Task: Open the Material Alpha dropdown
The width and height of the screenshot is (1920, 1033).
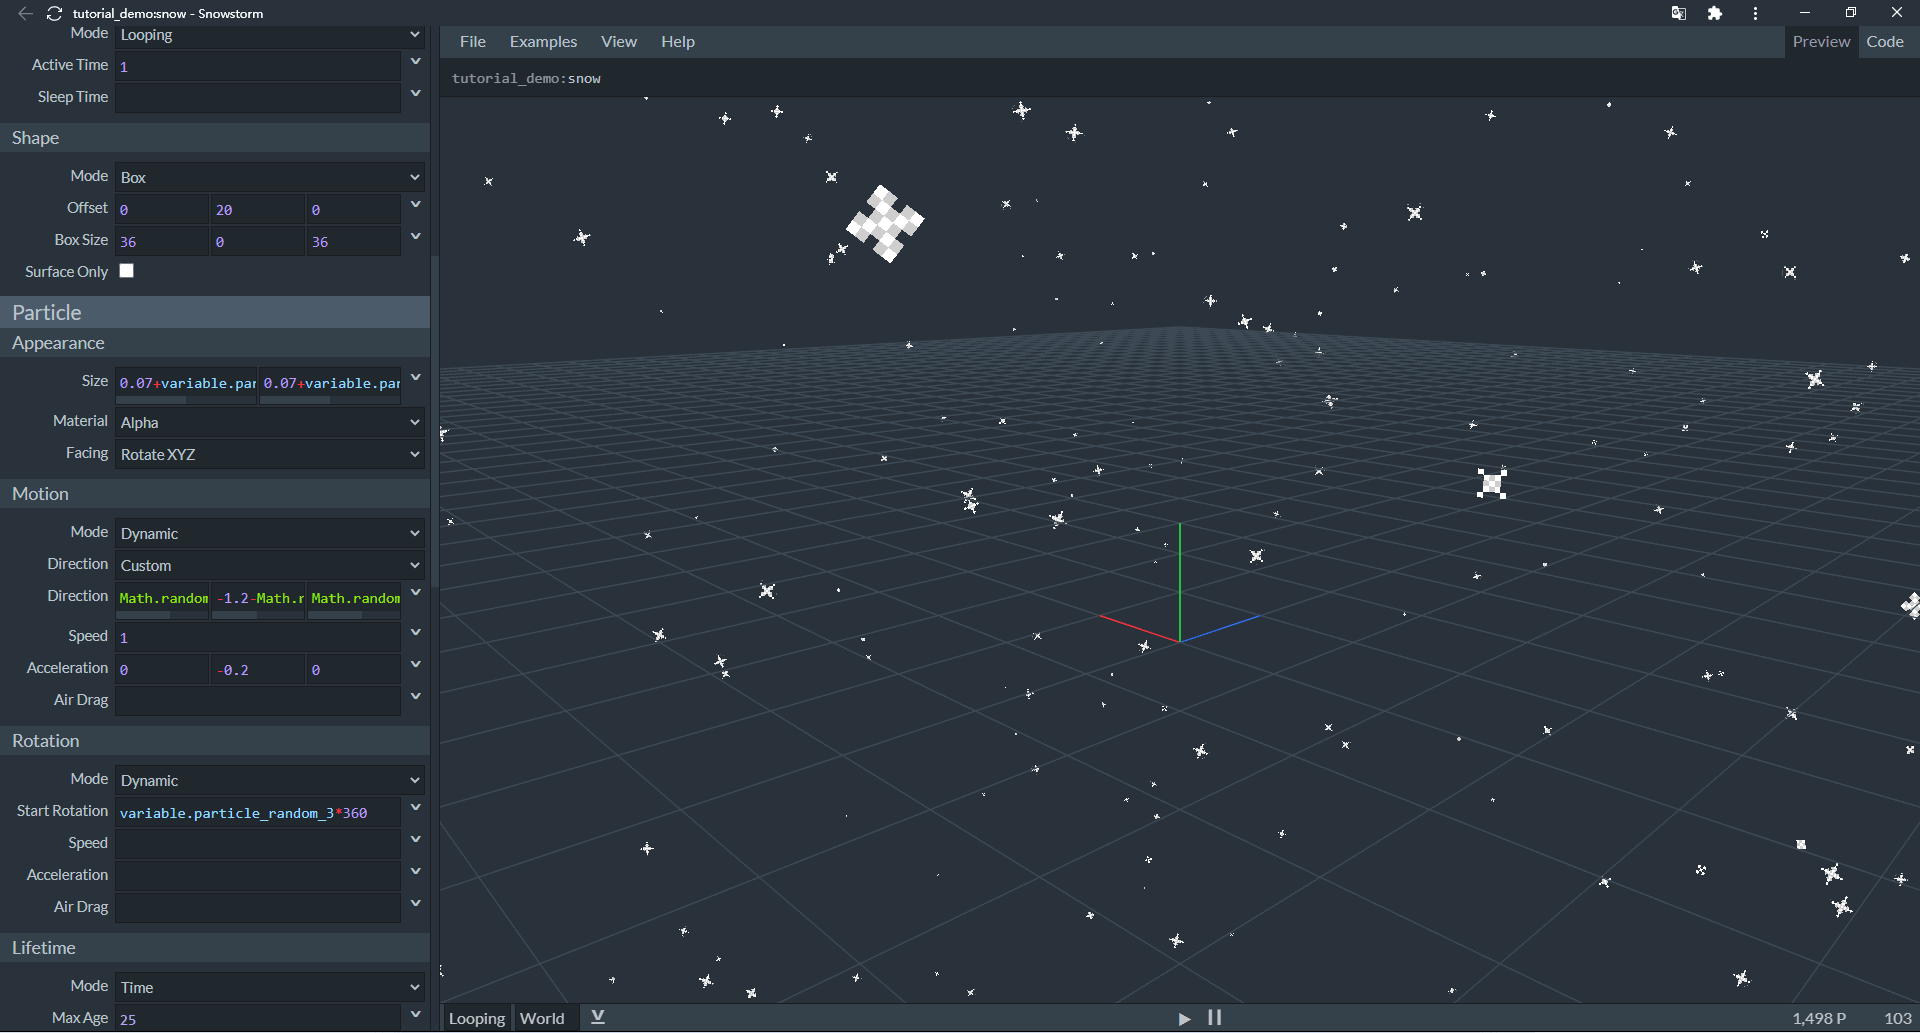Action: click(x=270, y=422)
